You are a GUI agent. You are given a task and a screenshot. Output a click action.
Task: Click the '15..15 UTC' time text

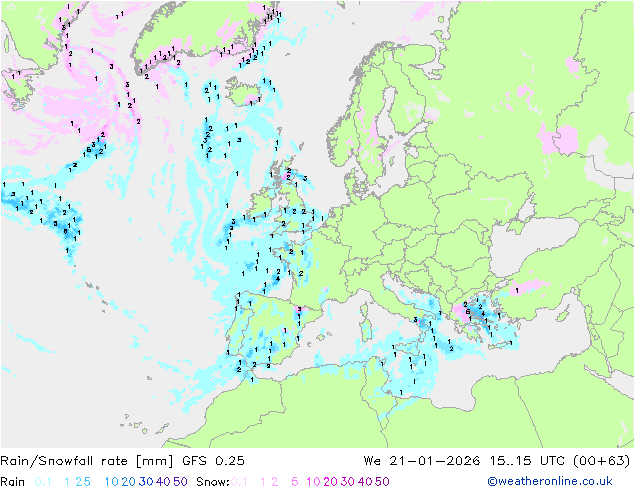coord(527,461)
